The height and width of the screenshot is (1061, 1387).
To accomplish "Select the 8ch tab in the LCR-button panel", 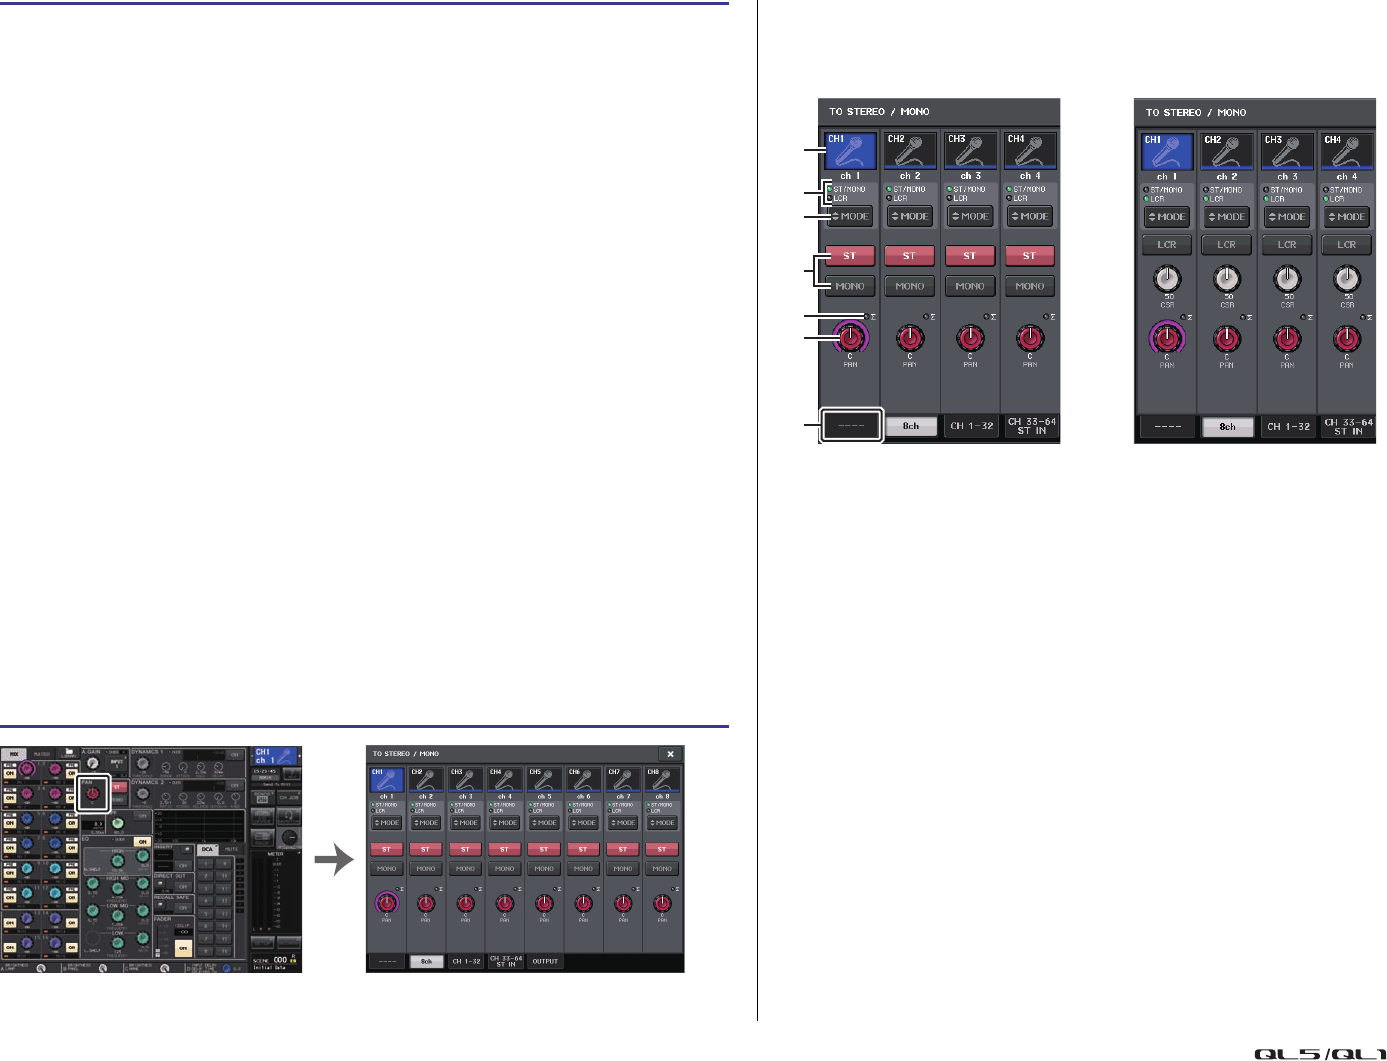I will (x=1227, y=427).
